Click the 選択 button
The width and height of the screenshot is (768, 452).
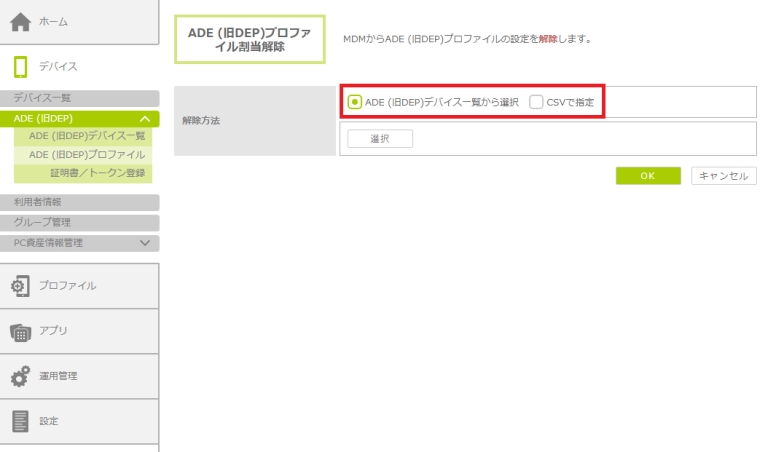click(x=379, y=139)
